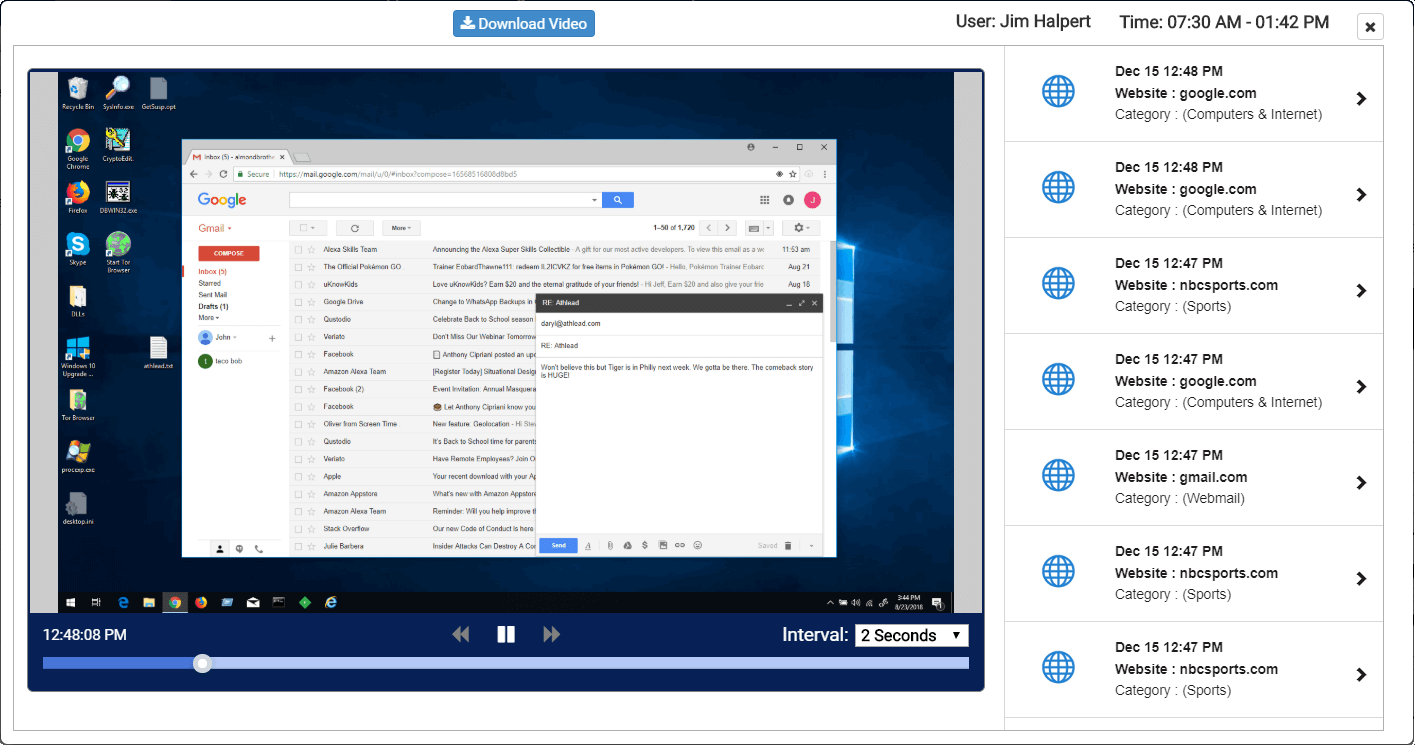
Task: Click the DLLs folder desktop icon
Action: point(78,300)
